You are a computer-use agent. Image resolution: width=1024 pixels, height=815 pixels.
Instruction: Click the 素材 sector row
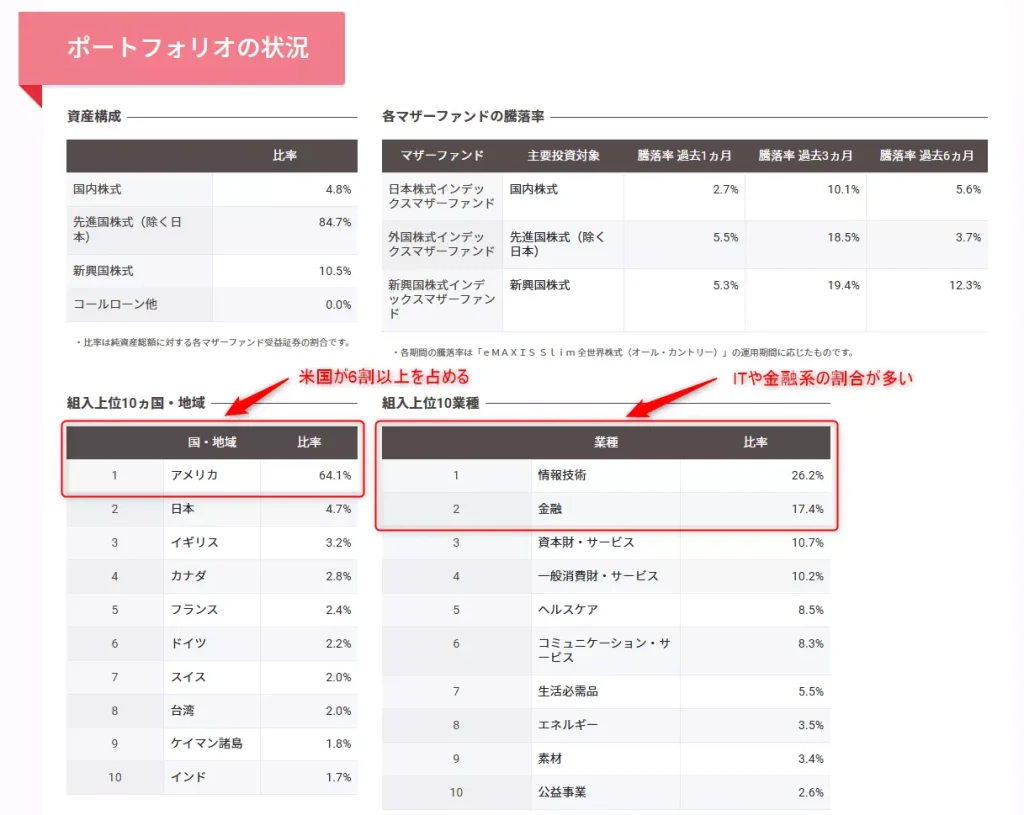coord(606,759)
